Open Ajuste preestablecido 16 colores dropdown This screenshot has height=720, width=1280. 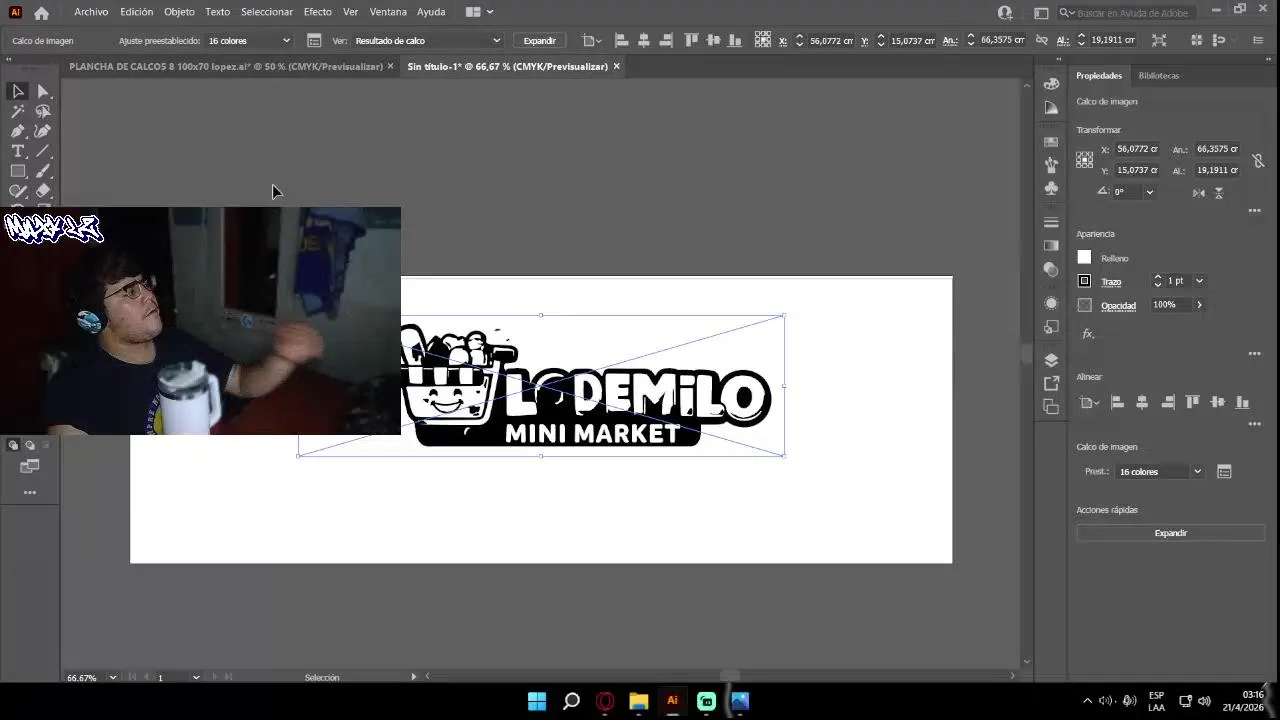(249, 41)
